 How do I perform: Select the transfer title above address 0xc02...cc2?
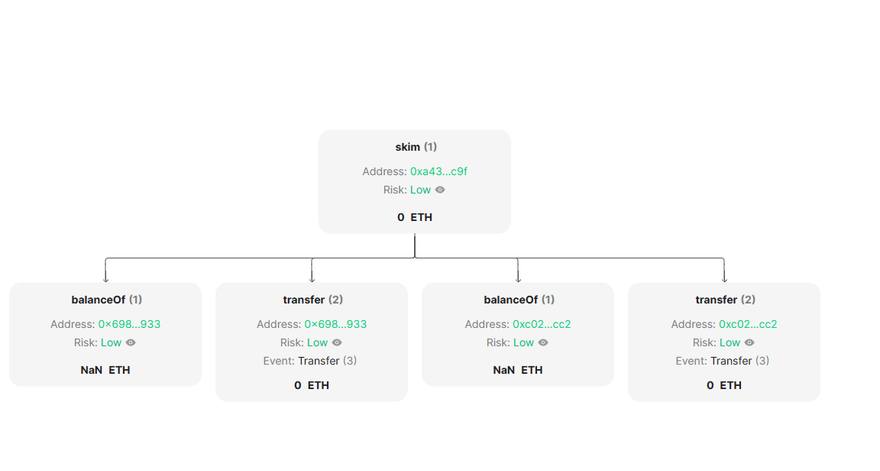(724, 300)
